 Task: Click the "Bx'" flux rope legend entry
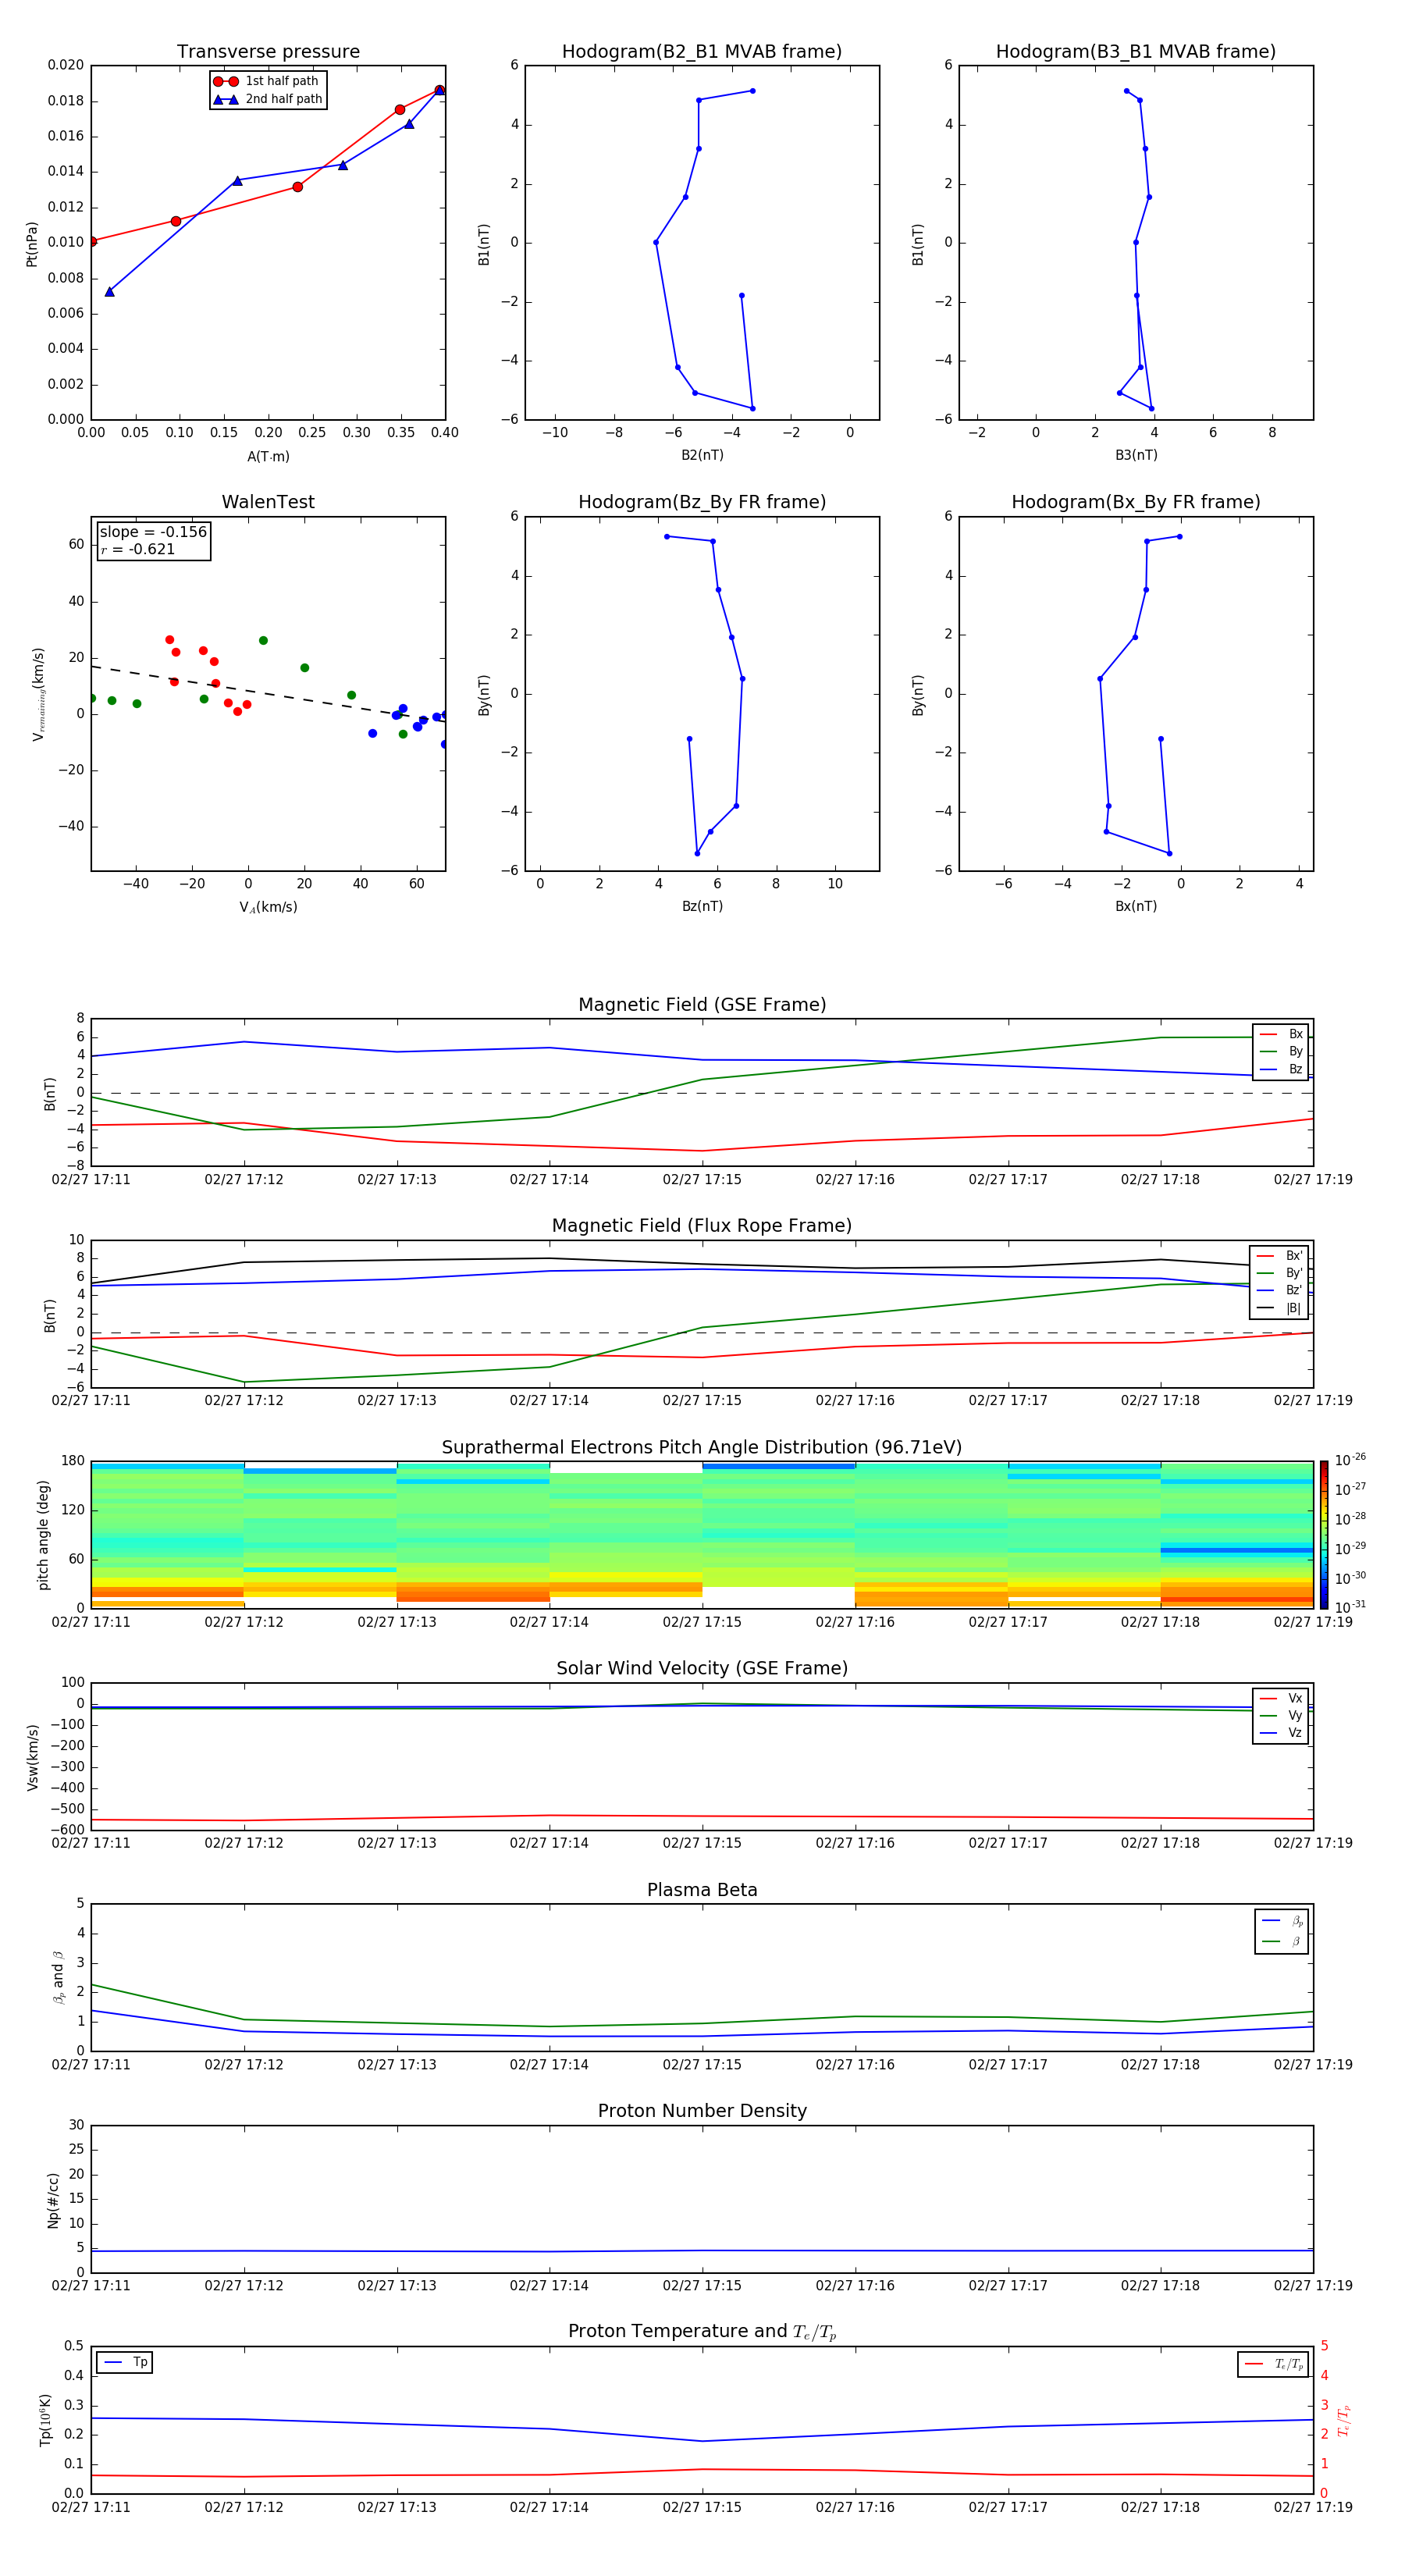click(x=1279, y=1256)
